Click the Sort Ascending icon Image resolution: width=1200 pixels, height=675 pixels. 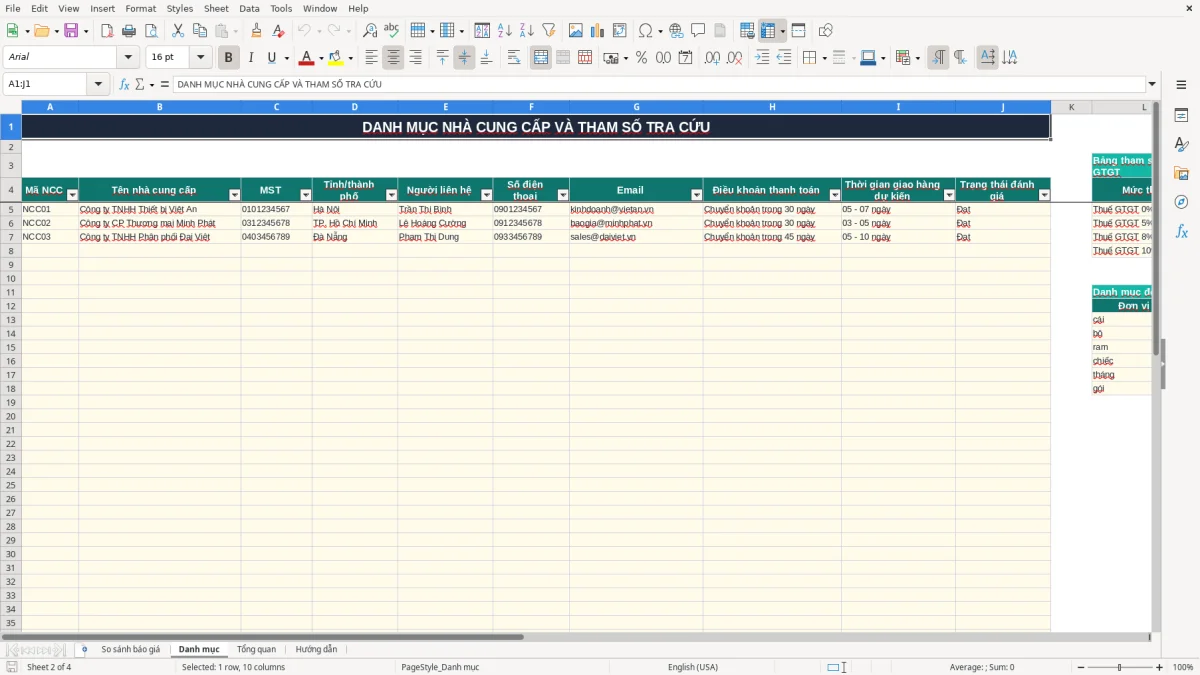click(x=505, y=31)
